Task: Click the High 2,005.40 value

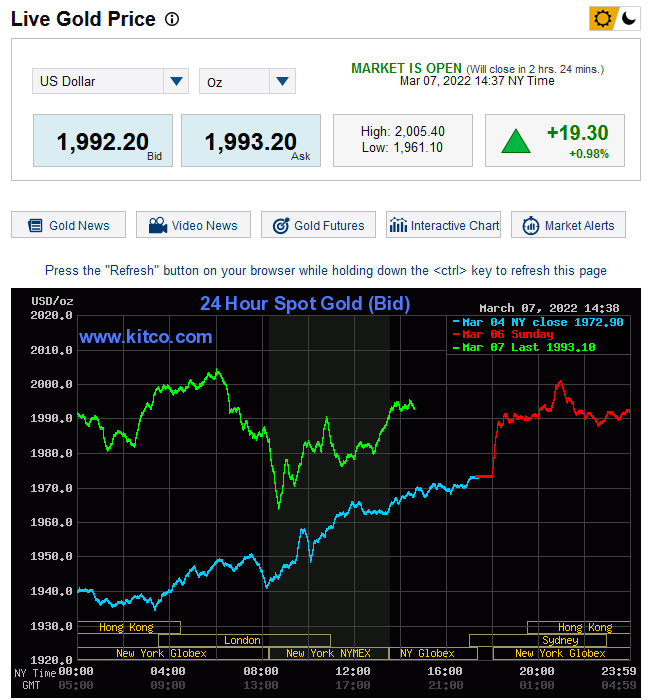Action: (403, 132)
